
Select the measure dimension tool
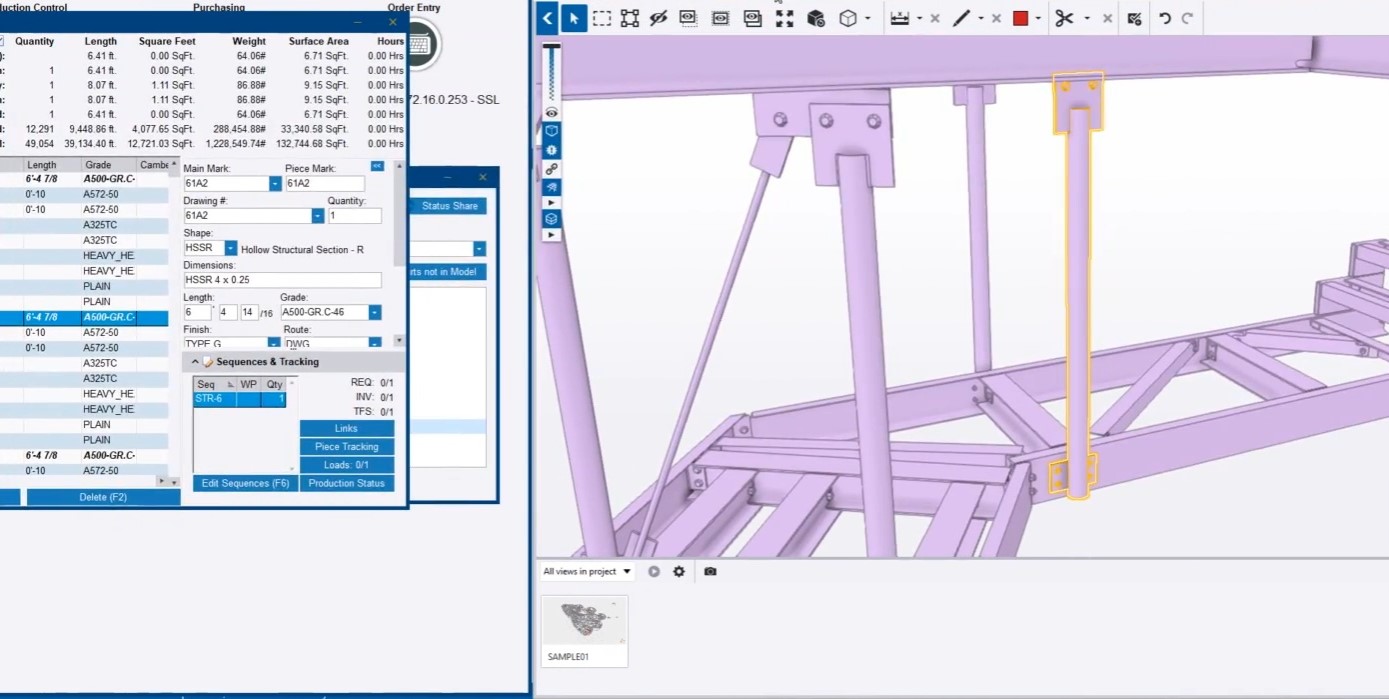[x=899, y=18]
